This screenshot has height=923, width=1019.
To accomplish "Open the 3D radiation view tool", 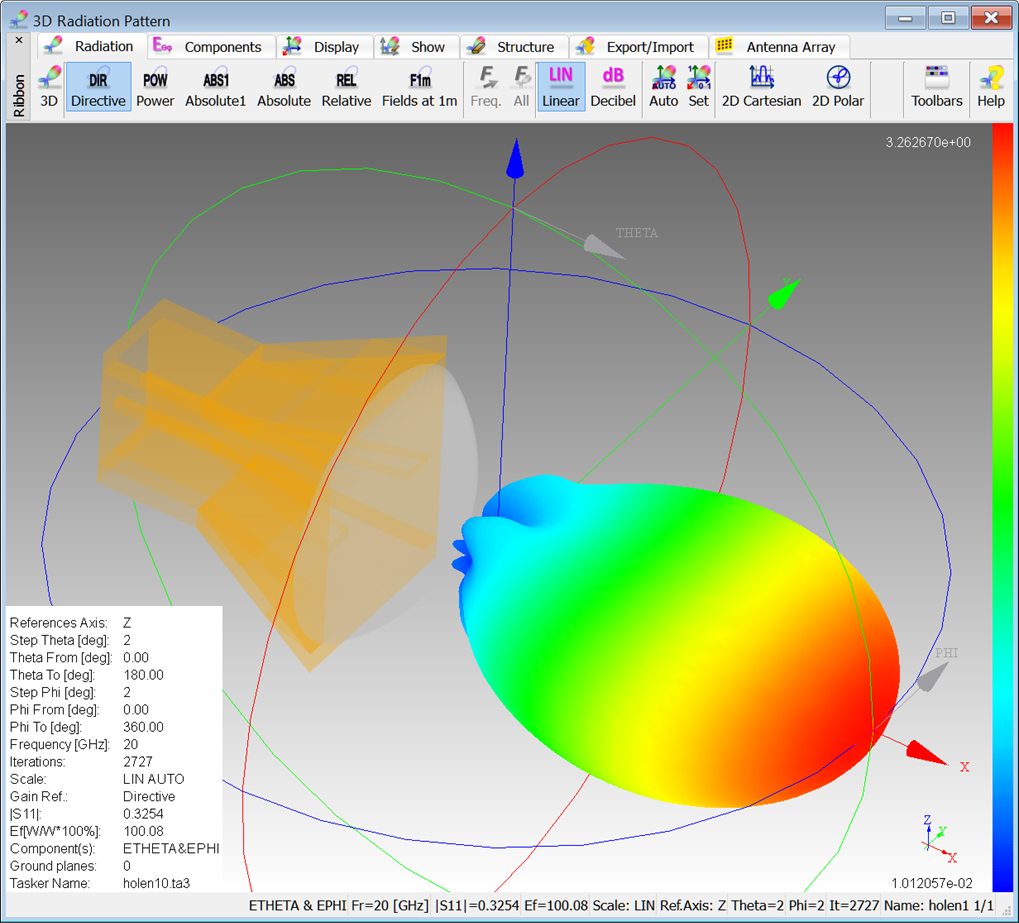I will [x=49, y=88].
